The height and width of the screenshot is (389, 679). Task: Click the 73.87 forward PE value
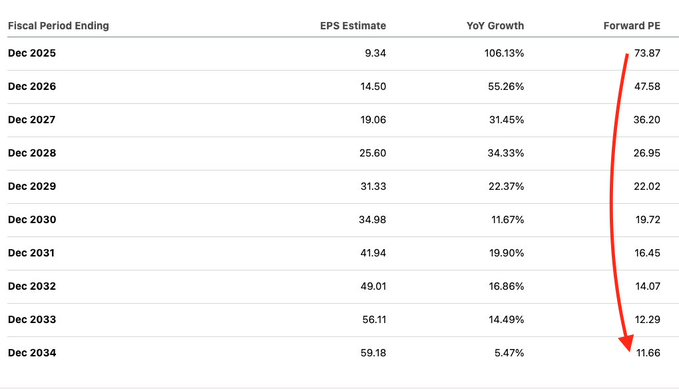pyautogui.click(x=647, y=53)
